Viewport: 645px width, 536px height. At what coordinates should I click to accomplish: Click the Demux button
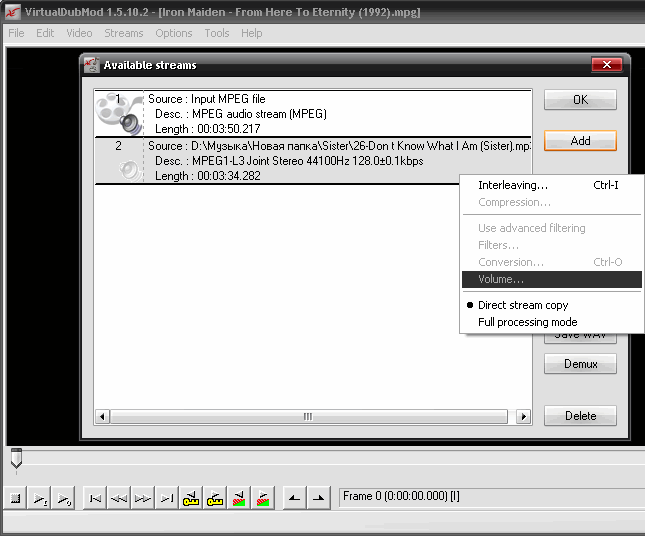click(x=580, y=364)
